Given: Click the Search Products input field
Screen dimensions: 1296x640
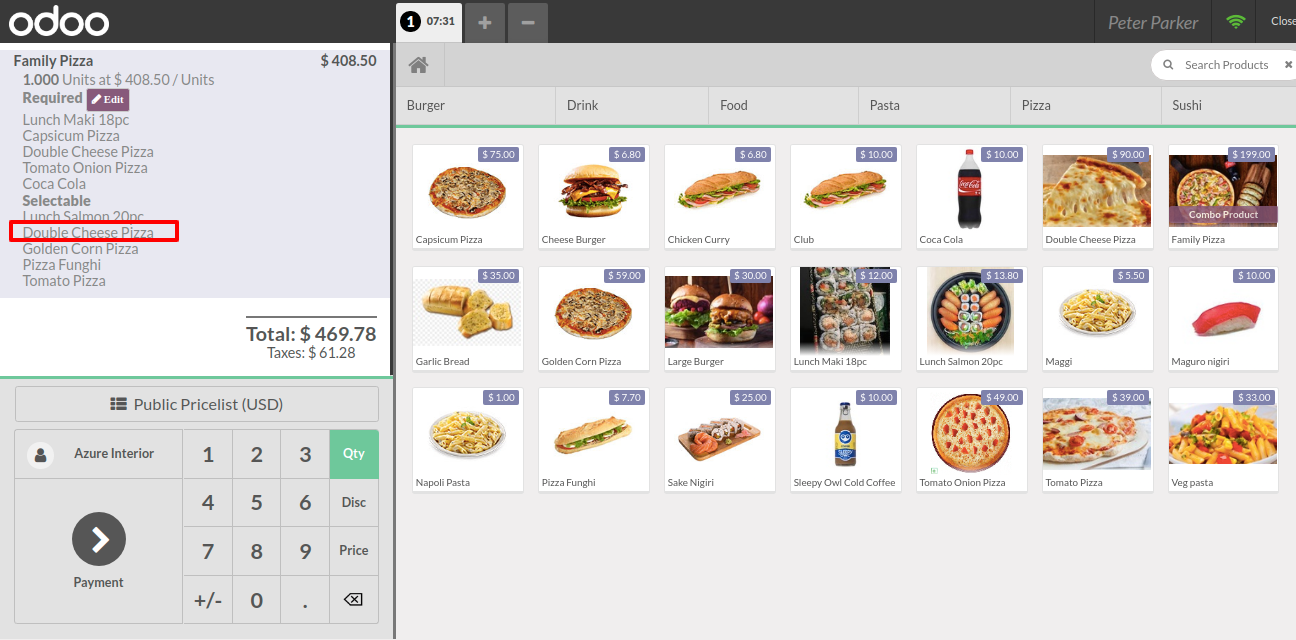Looking at the screenshot, I should click(1226, 65).
